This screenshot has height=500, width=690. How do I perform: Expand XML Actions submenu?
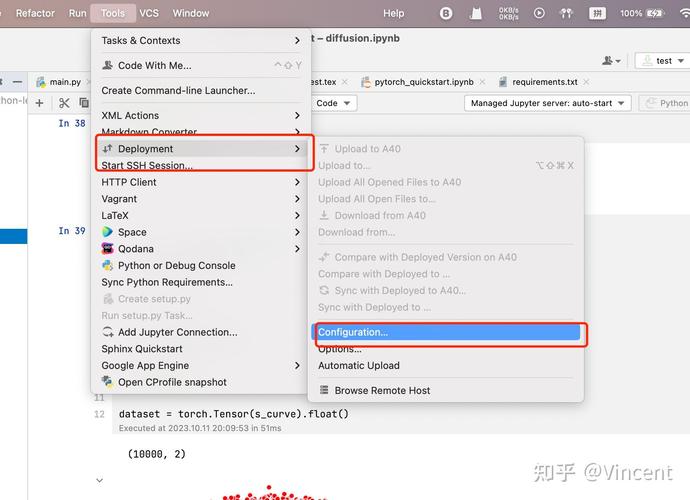point(201,116)
